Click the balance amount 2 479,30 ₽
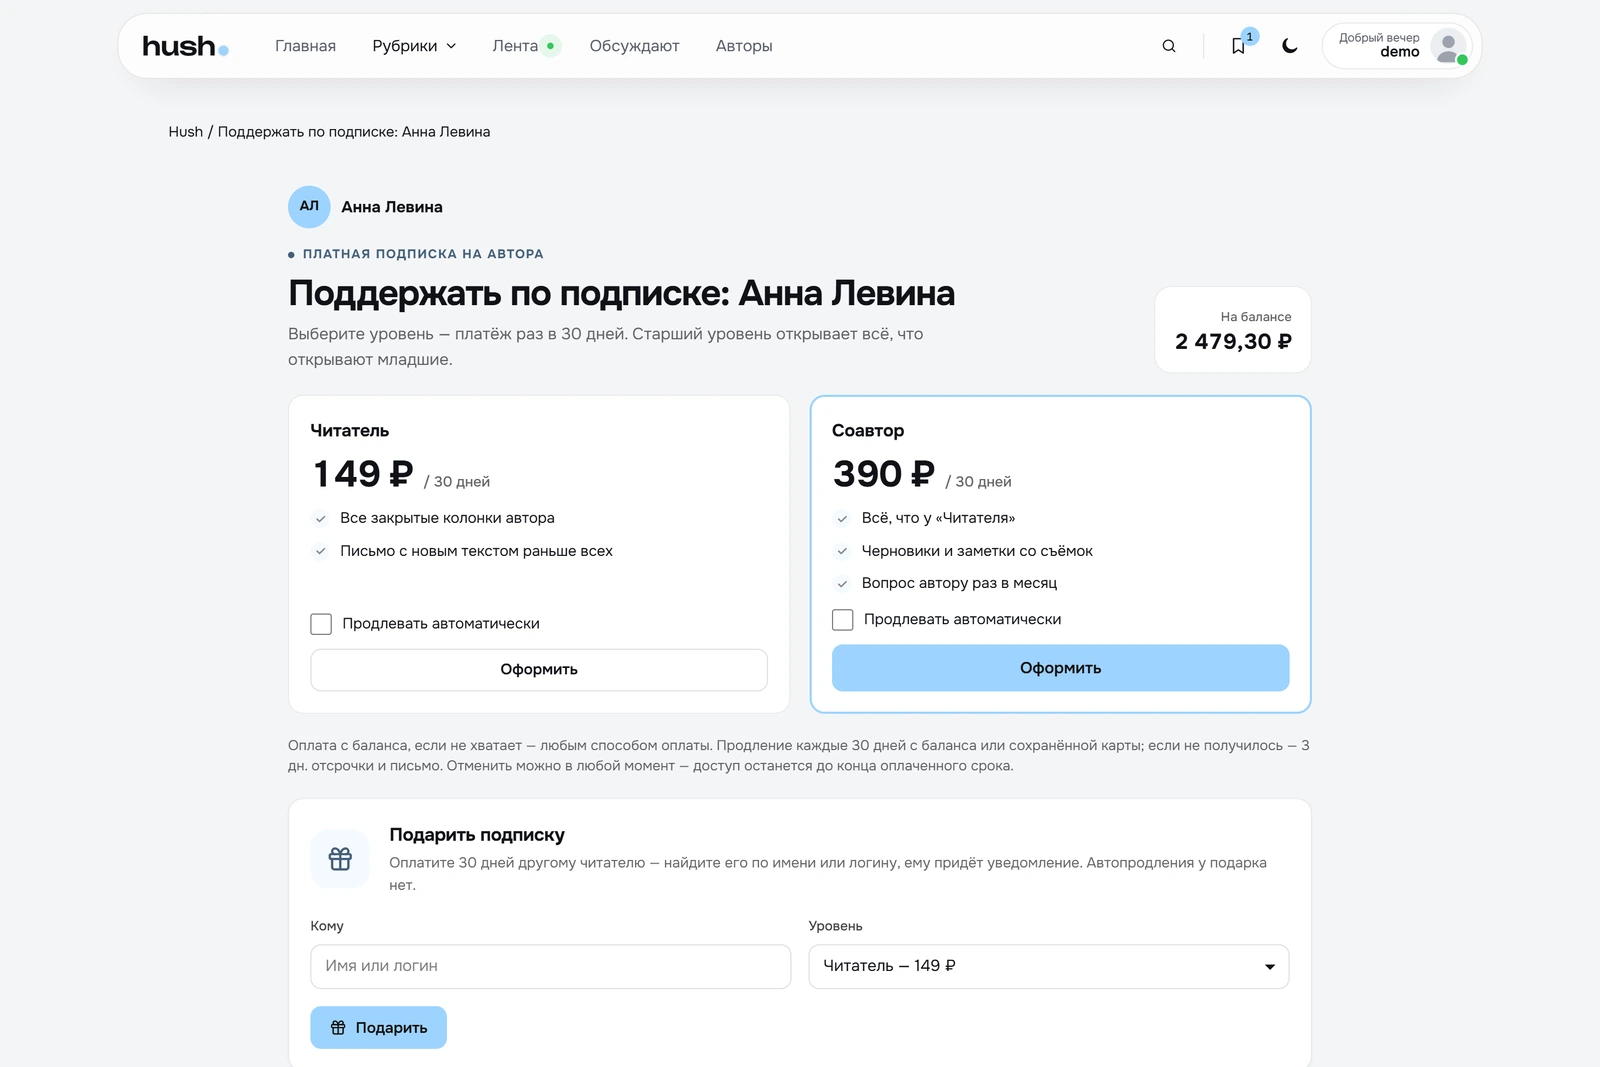 [x=1234, y=342]
